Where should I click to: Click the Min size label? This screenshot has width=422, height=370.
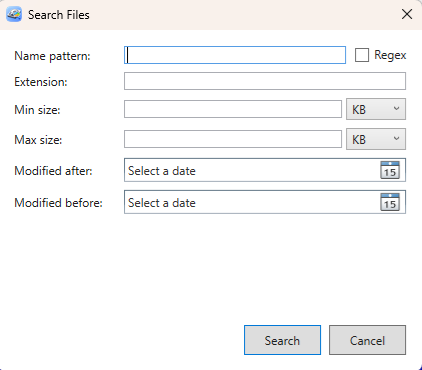coord(37,110)
